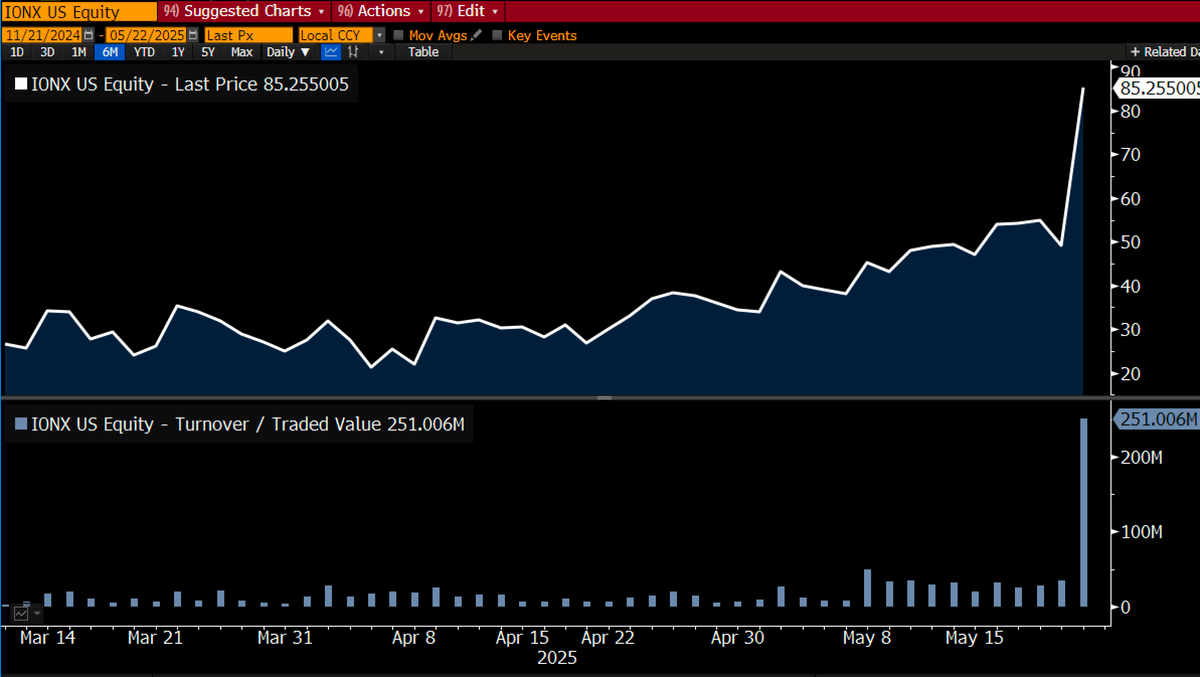Select the candlestick chart type icon

(354, 52)
